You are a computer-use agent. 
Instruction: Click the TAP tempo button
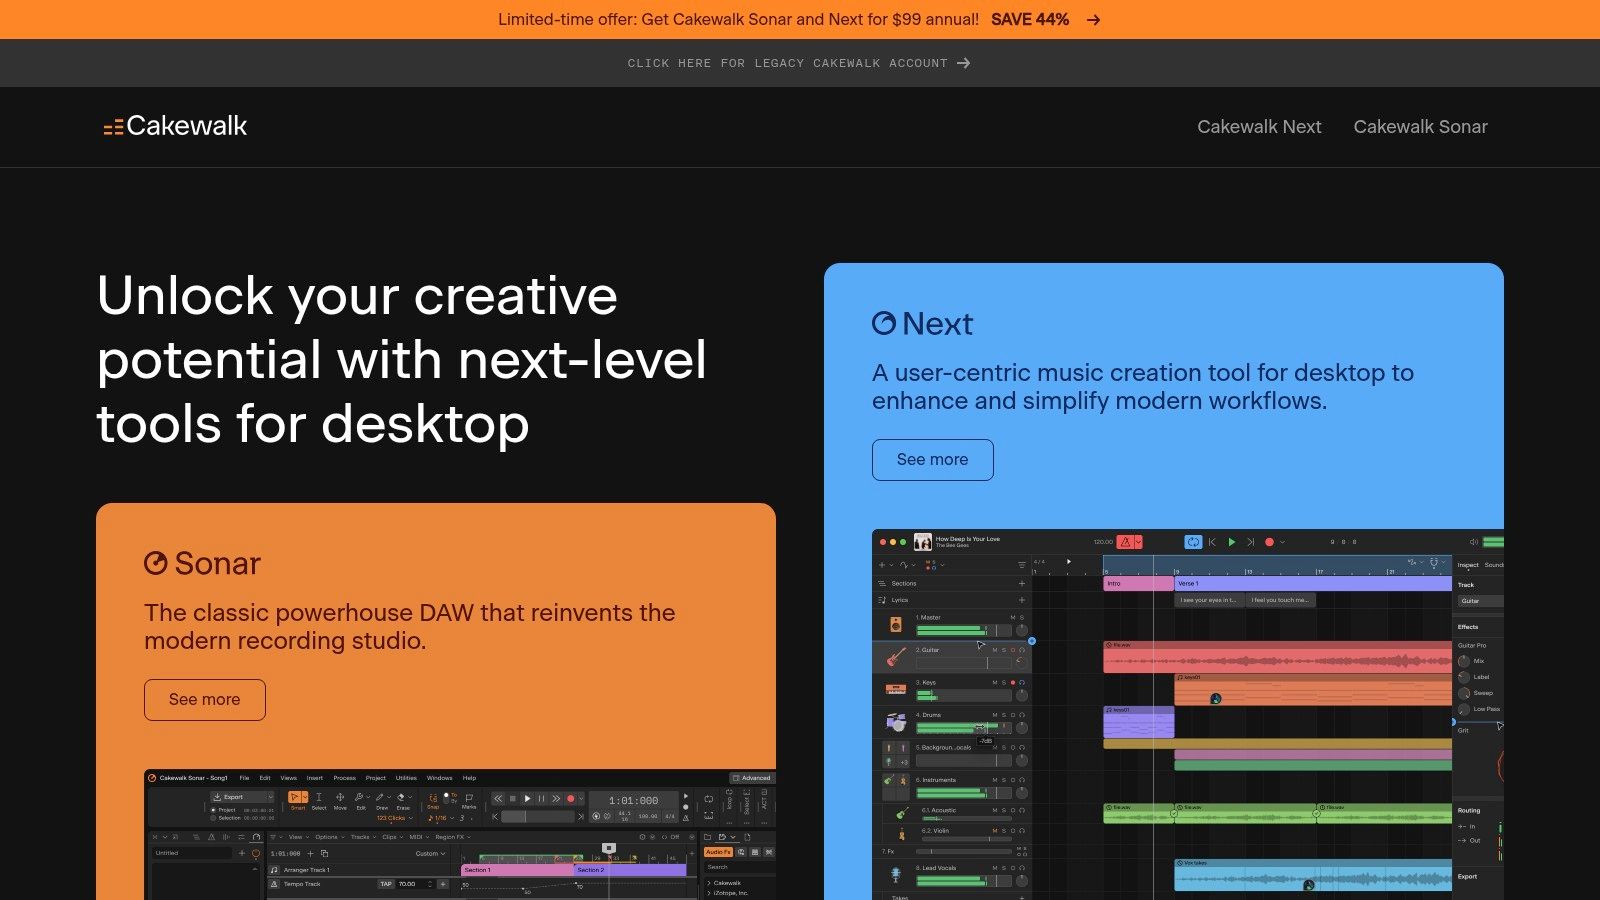386,884
